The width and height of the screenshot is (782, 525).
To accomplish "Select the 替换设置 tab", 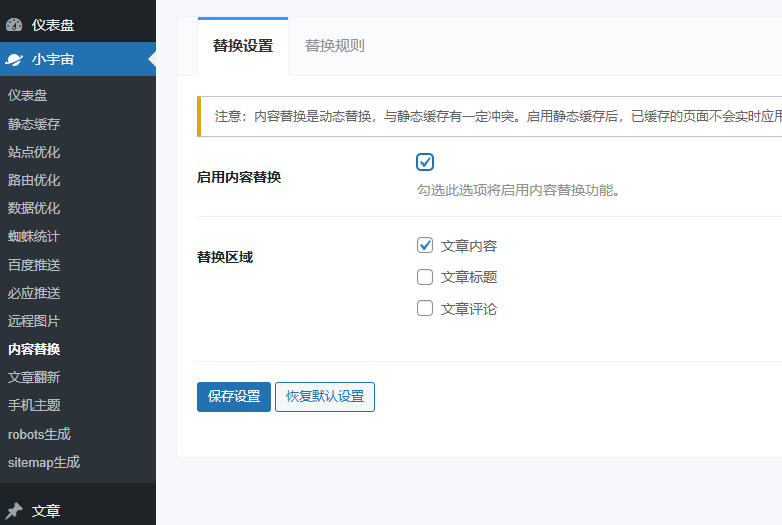I will (x=243, y=46).
